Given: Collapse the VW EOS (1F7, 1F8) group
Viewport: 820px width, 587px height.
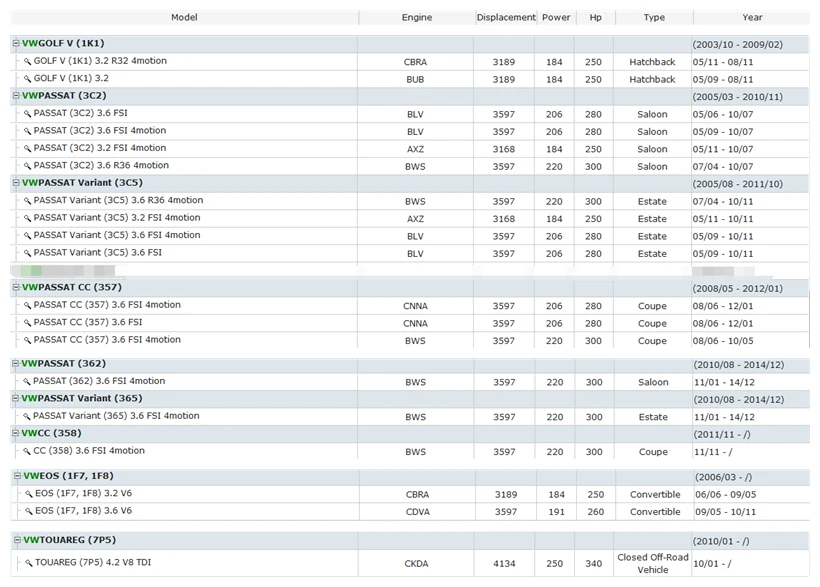Looking at the screenshot, I should pos(18,476).
